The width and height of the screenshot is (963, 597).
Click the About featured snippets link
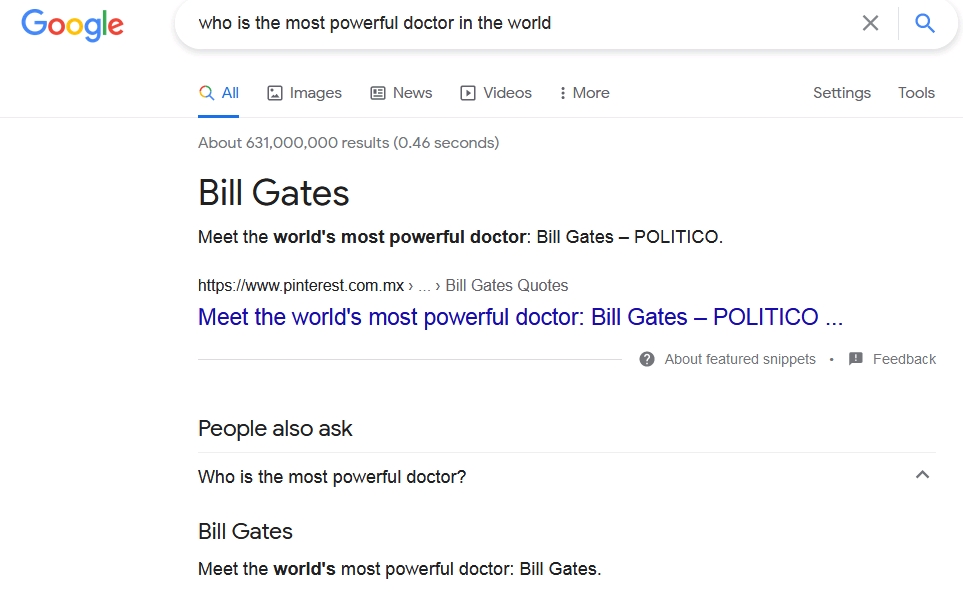(x=740, y=359)
